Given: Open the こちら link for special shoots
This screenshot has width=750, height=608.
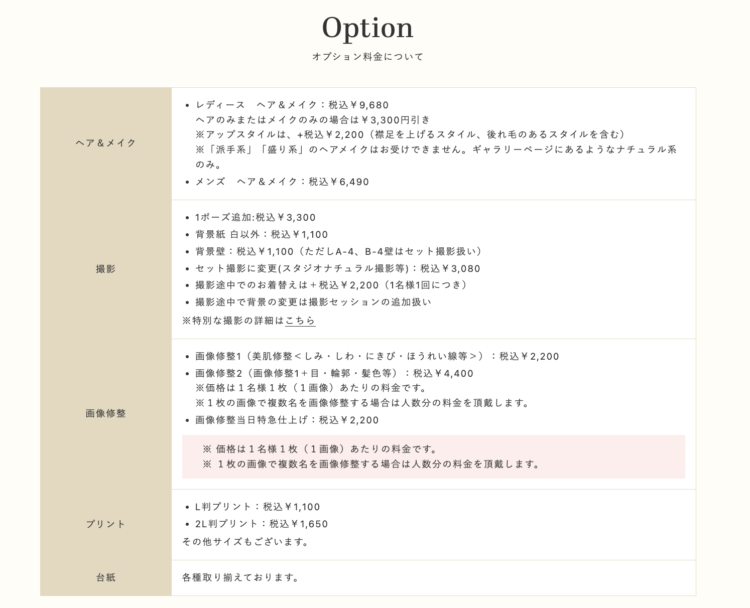Looking at the screenshot, I should coord(300,321).
